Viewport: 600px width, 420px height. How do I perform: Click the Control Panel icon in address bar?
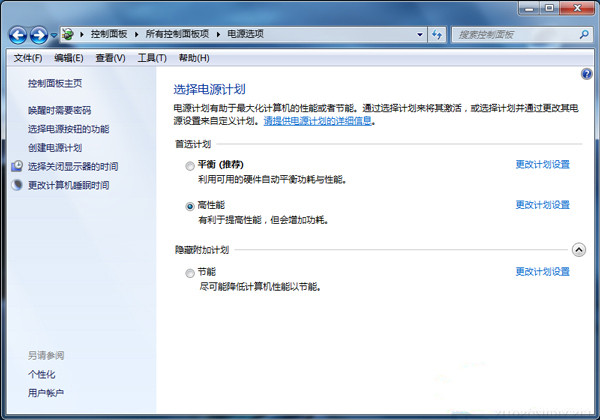point(68,34)
